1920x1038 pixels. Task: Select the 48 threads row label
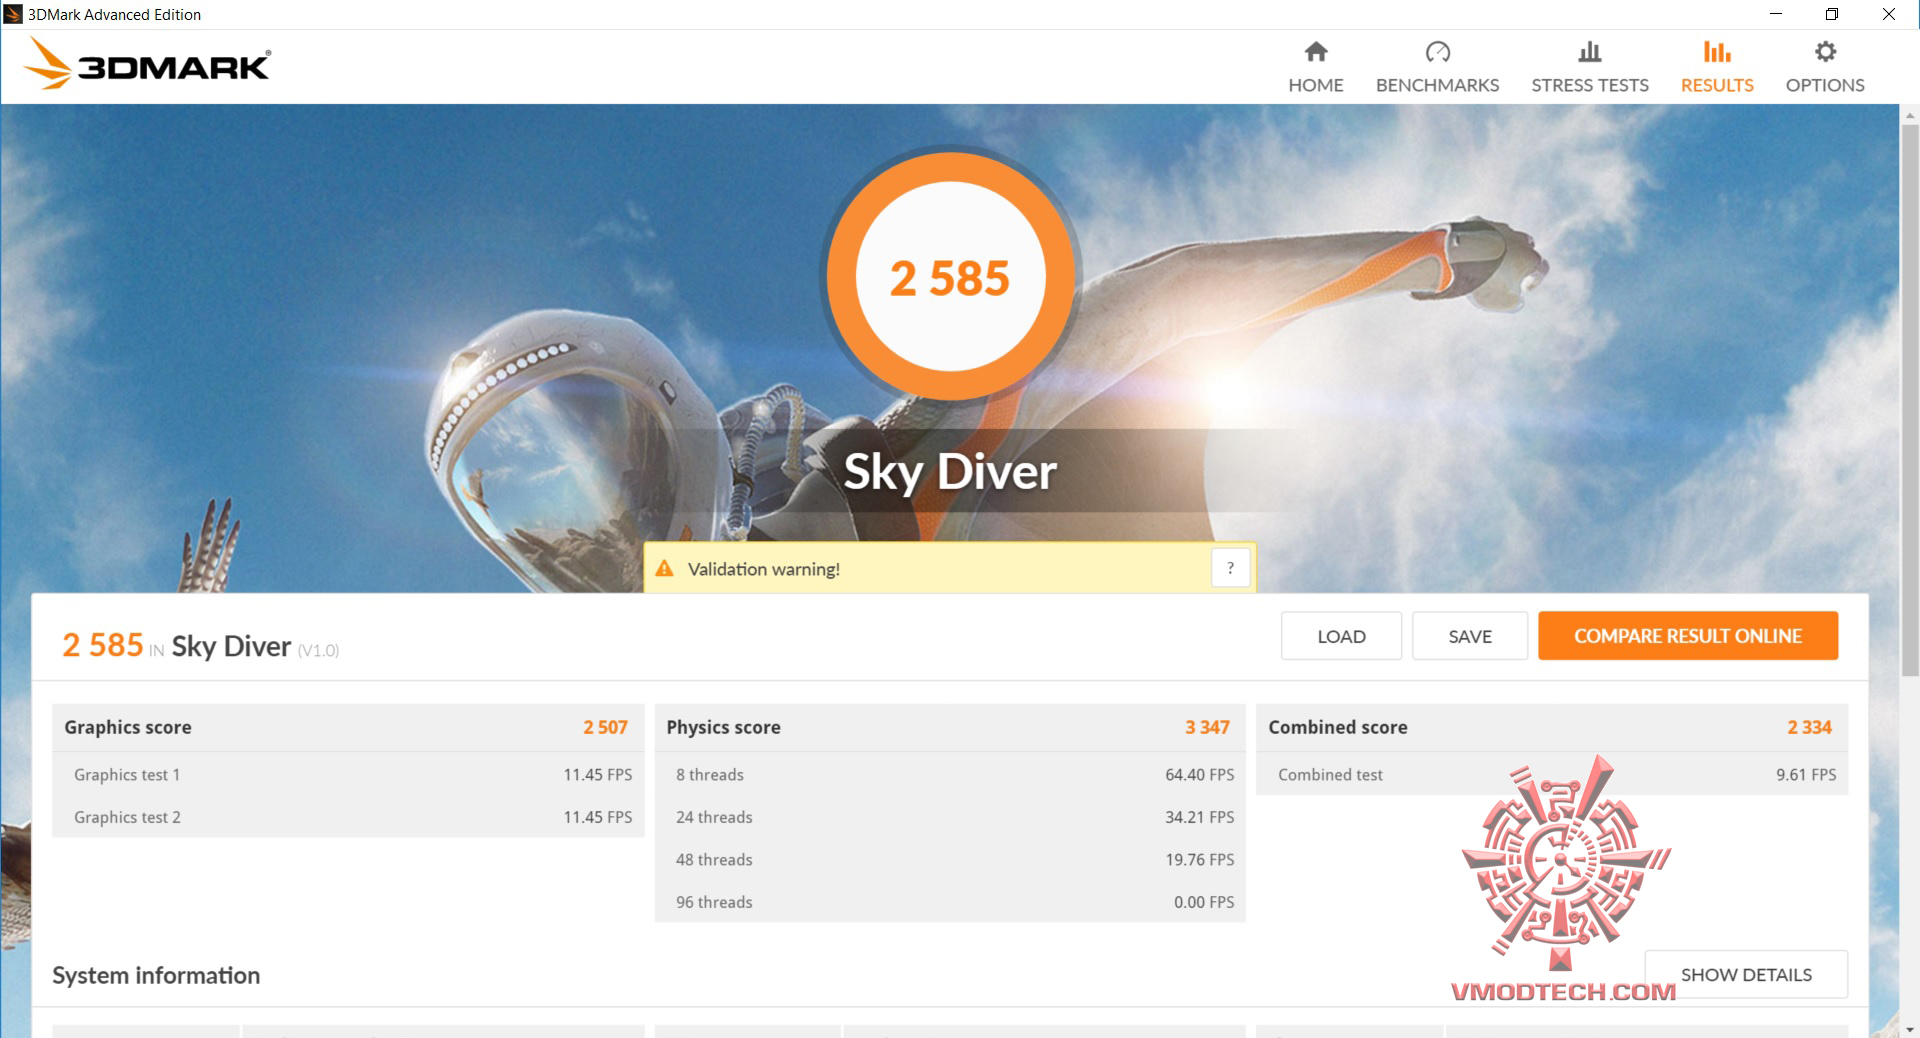[714, 860]
